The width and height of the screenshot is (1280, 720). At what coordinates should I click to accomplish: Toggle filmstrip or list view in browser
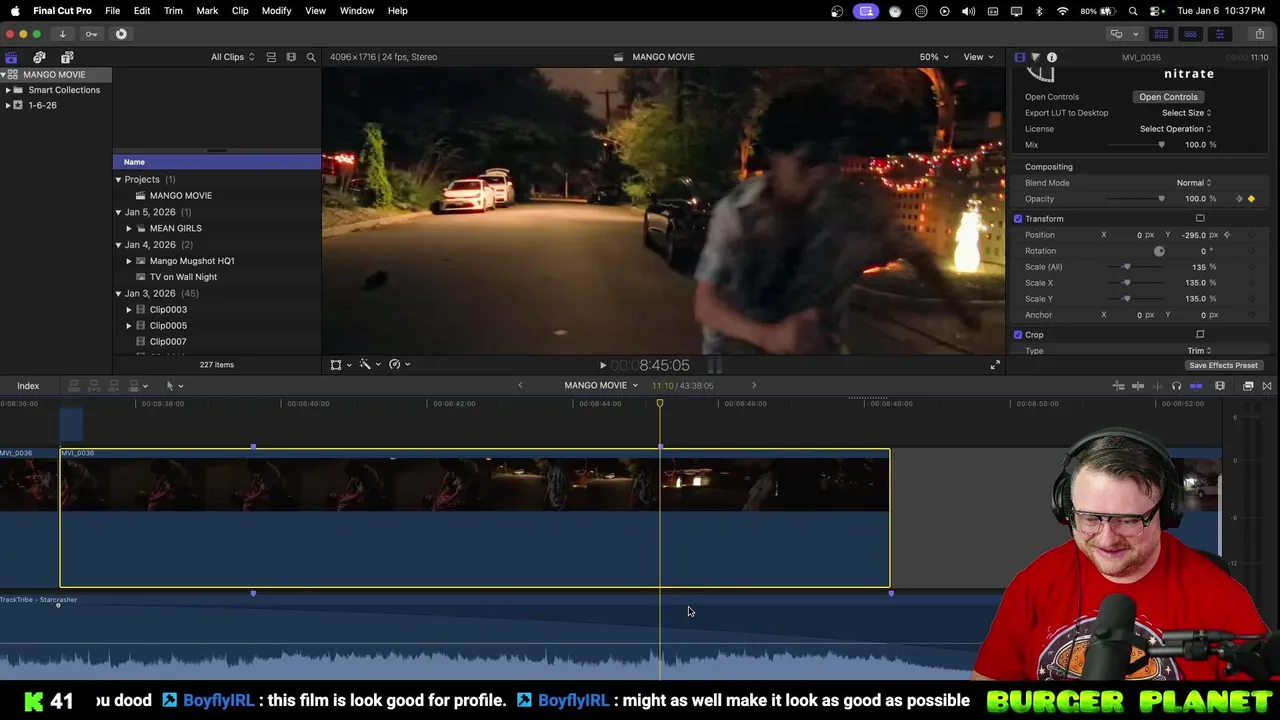tap(291, 57)
